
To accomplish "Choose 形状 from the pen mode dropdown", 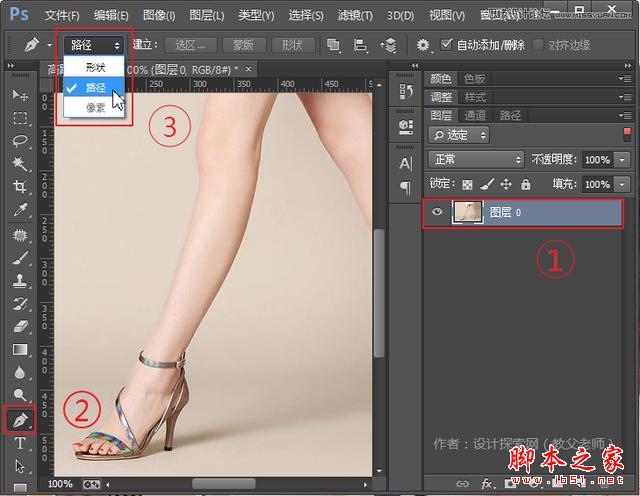I will (x=95, y=67).
